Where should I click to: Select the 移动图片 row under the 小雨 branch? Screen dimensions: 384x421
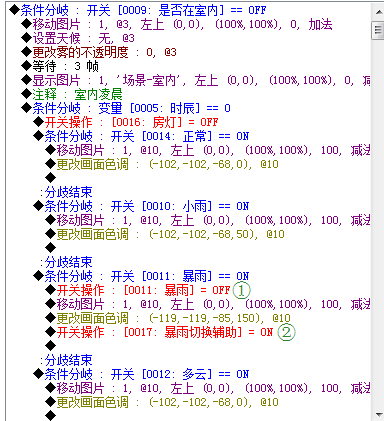click(208, 220)
